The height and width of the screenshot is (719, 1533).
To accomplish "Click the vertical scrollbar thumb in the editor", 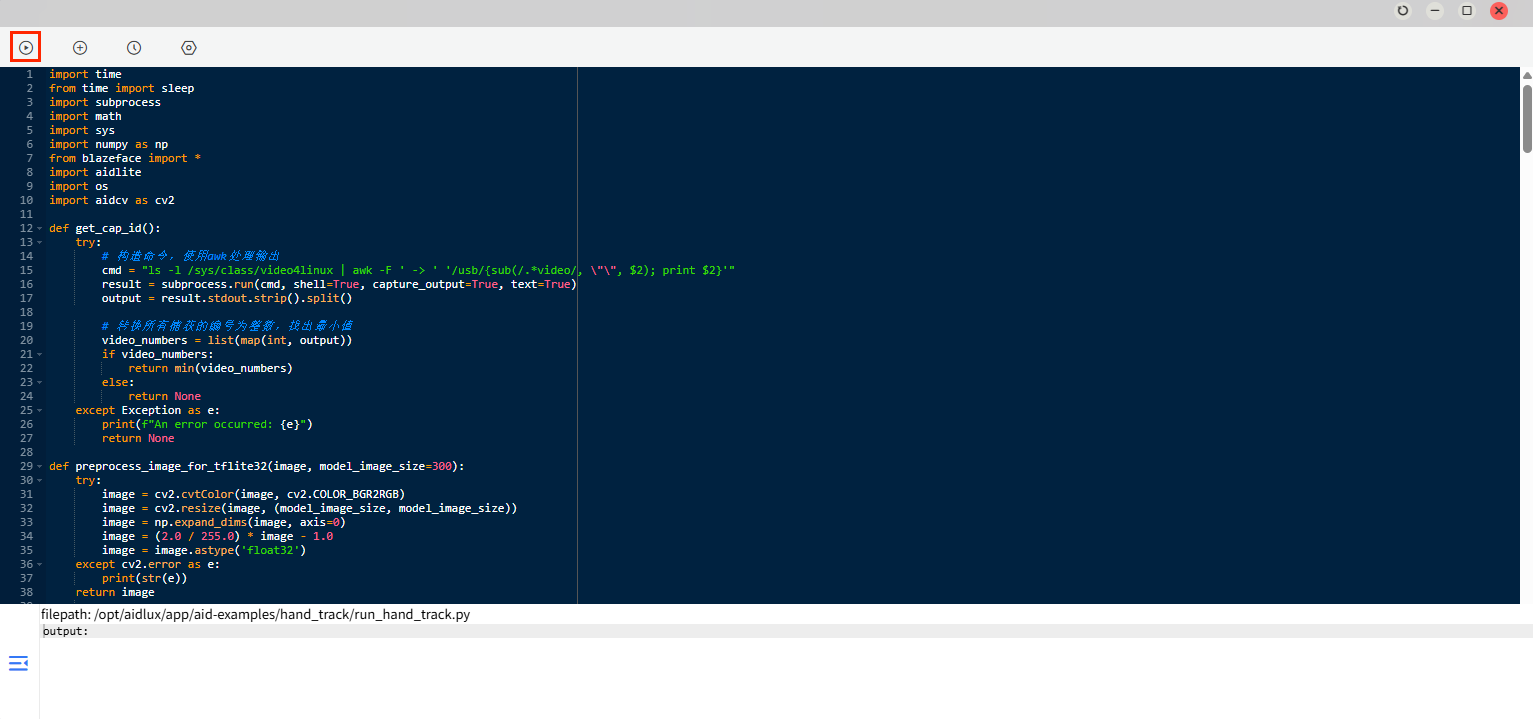I will (1527, 118).
